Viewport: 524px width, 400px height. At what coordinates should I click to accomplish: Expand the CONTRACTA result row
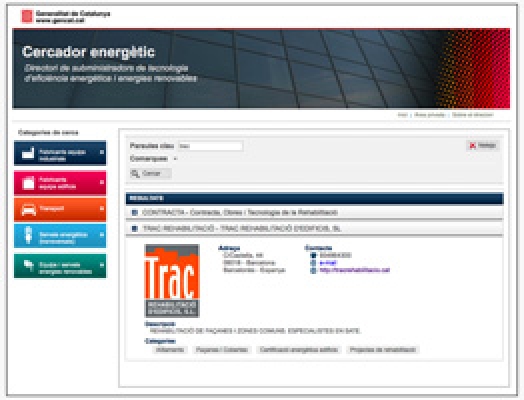click(314, 213)
